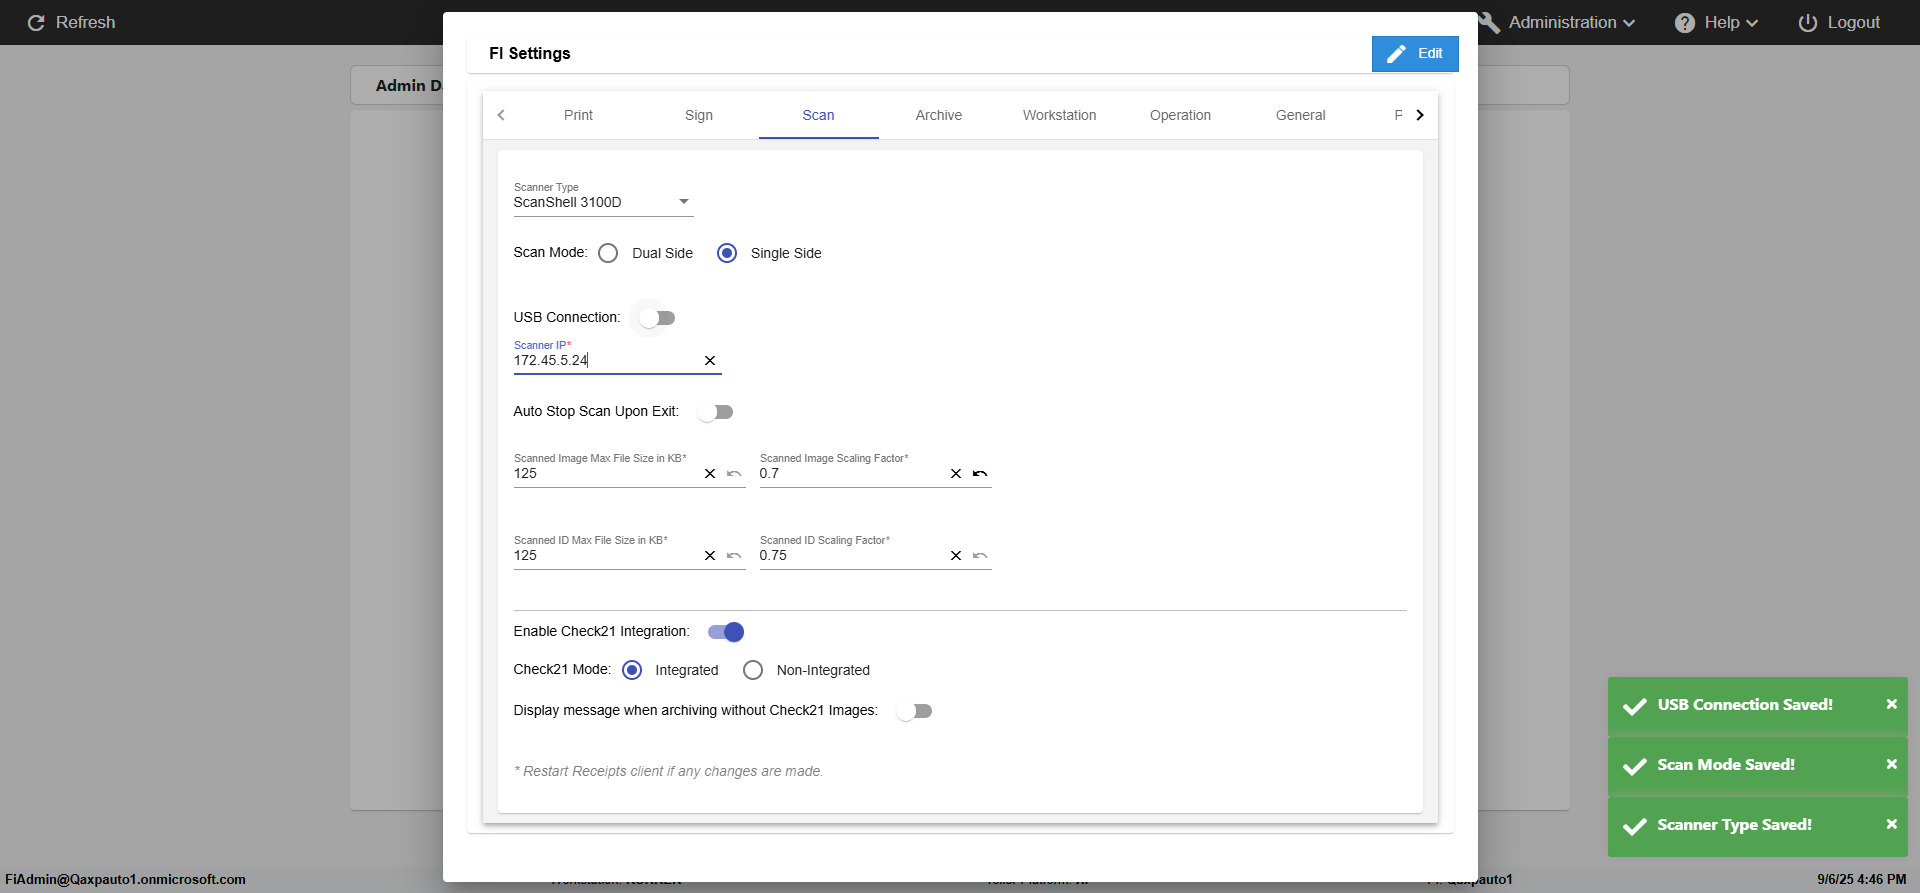Click the pencil icon in the Edit button

1397,54
